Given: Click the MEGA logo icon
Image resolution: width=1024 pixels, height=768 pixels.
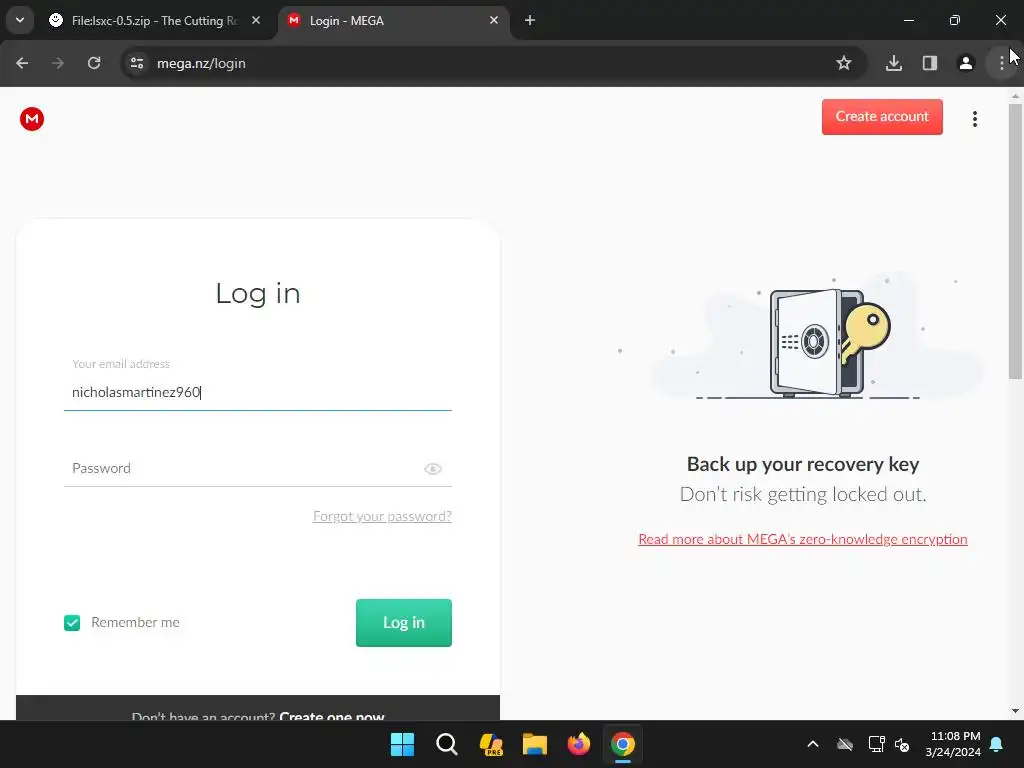Looking at the screenshot, I should [x=31, y=119].
